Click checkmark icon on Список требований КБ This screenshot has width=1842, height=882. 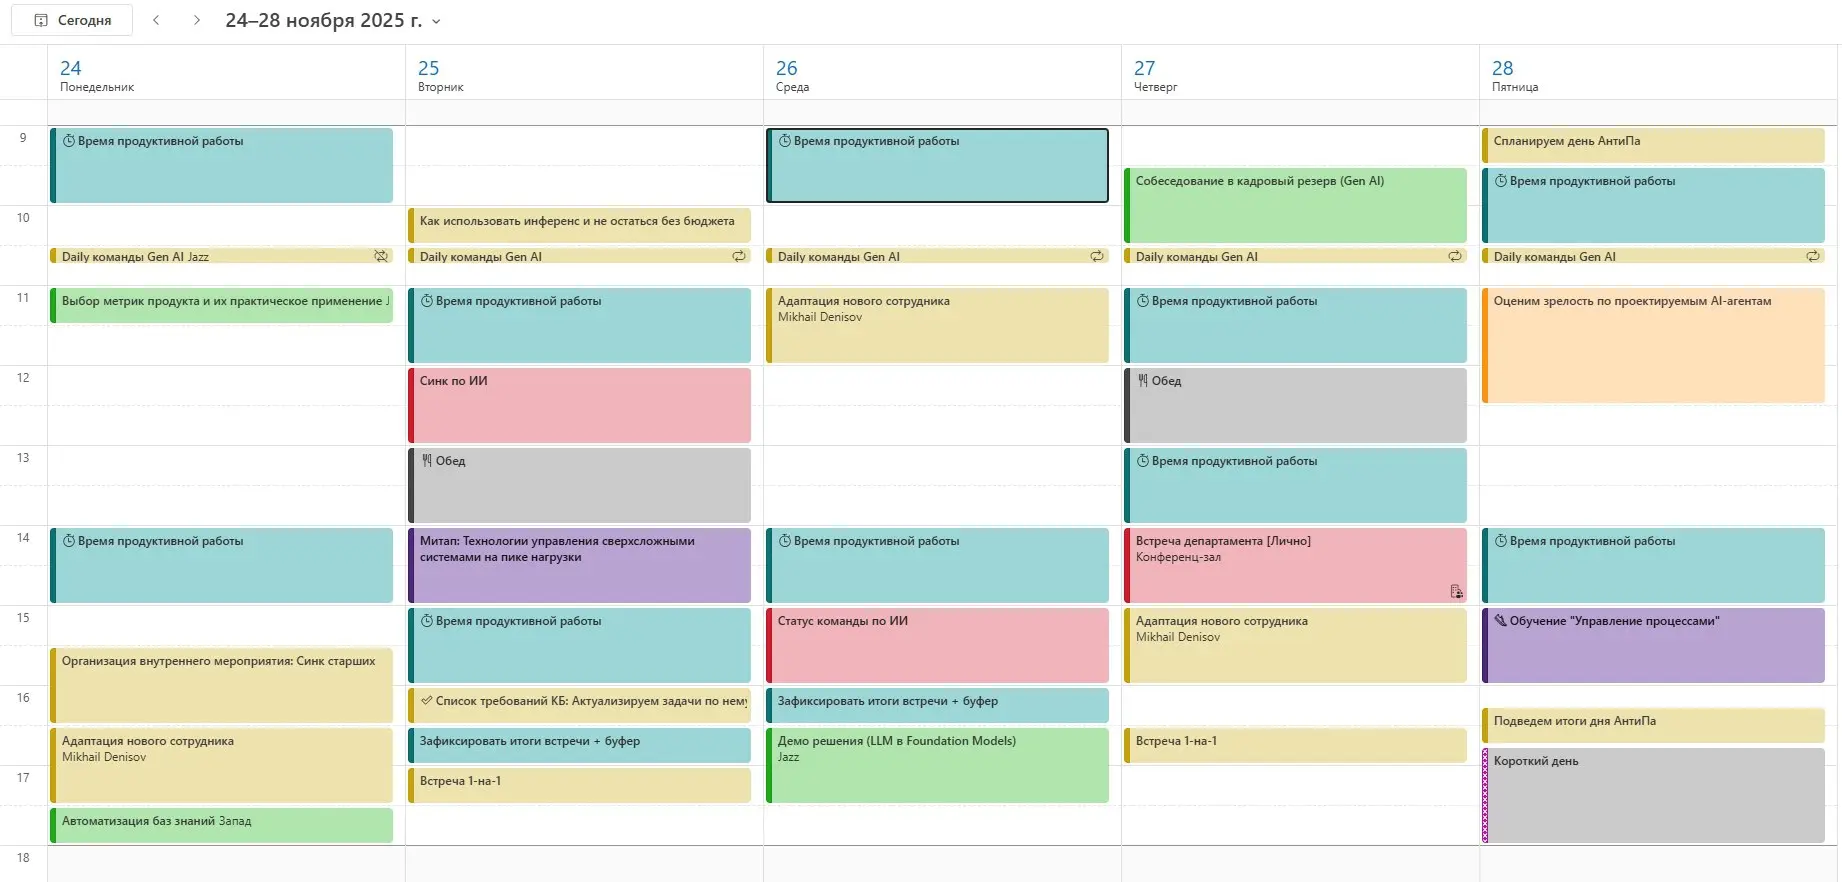(427, 701)
